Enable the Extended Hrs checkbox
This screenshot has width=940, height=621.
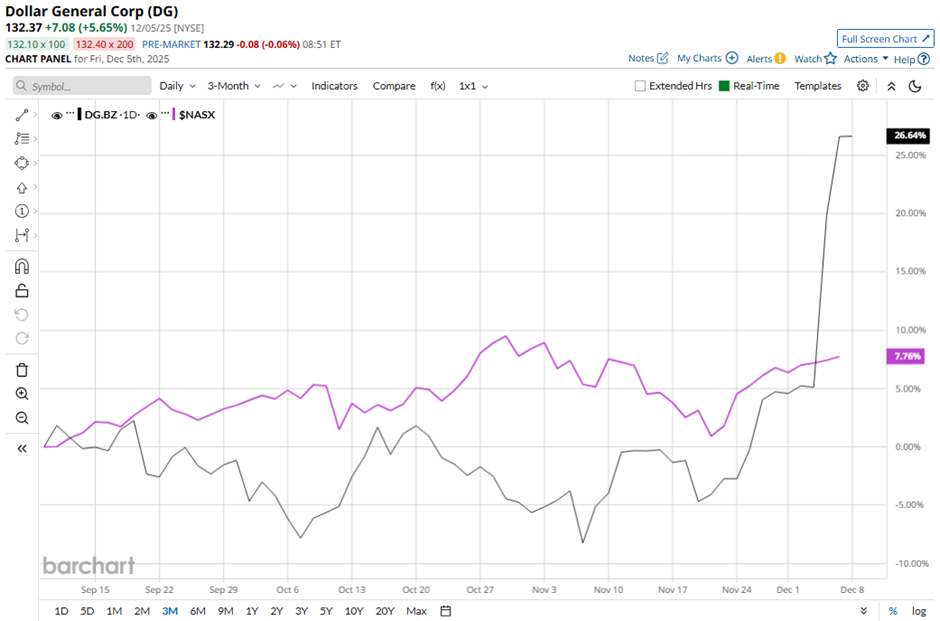[640, 86]
